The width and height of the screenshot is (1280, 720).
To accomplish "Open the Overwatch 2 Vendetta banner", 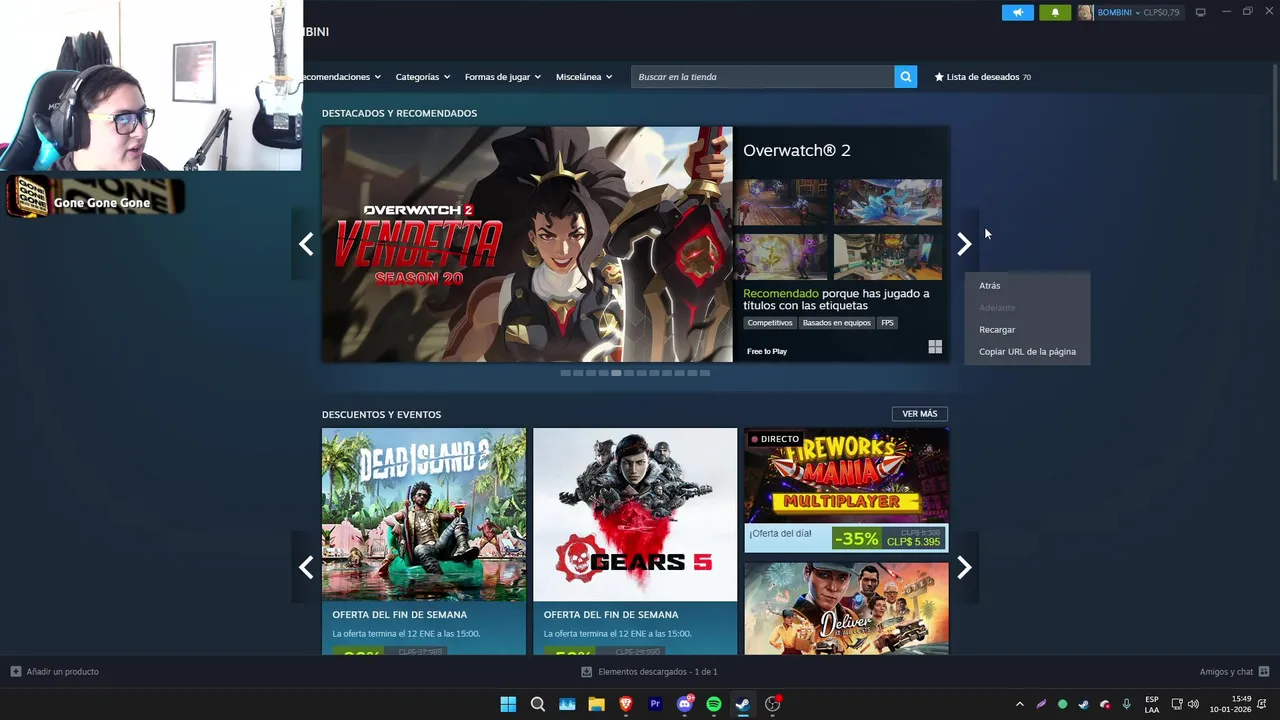I will pyautogui.click(x=527, y=244).
